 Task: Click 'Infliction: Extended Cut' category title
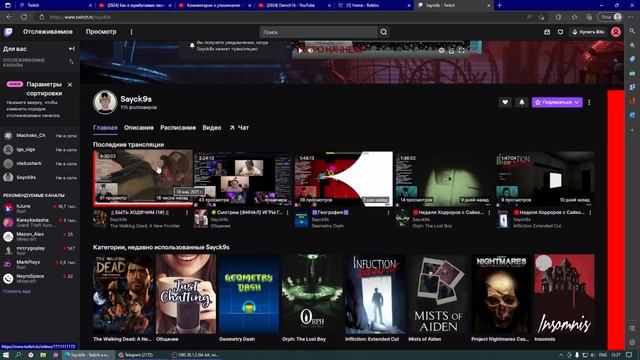[372, 339]
